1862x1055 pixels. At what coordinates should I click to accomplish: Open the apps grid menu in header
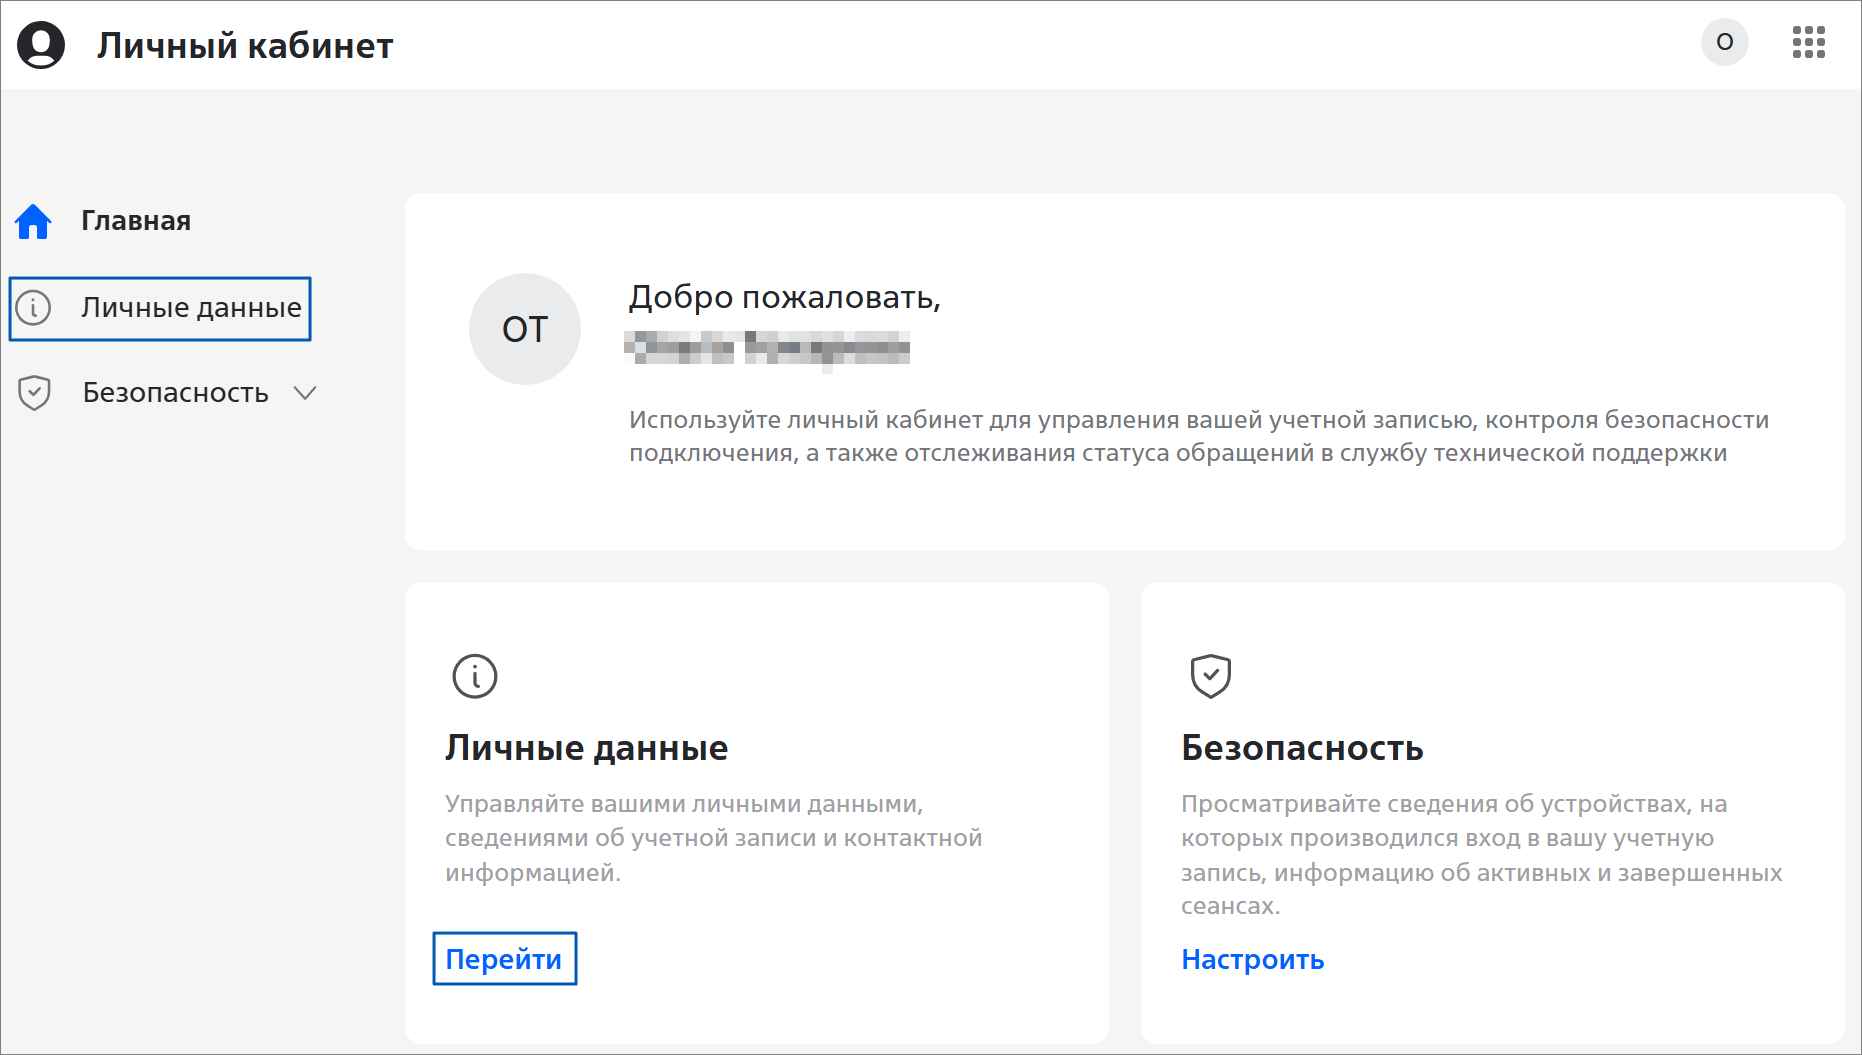pos(1808,42)
